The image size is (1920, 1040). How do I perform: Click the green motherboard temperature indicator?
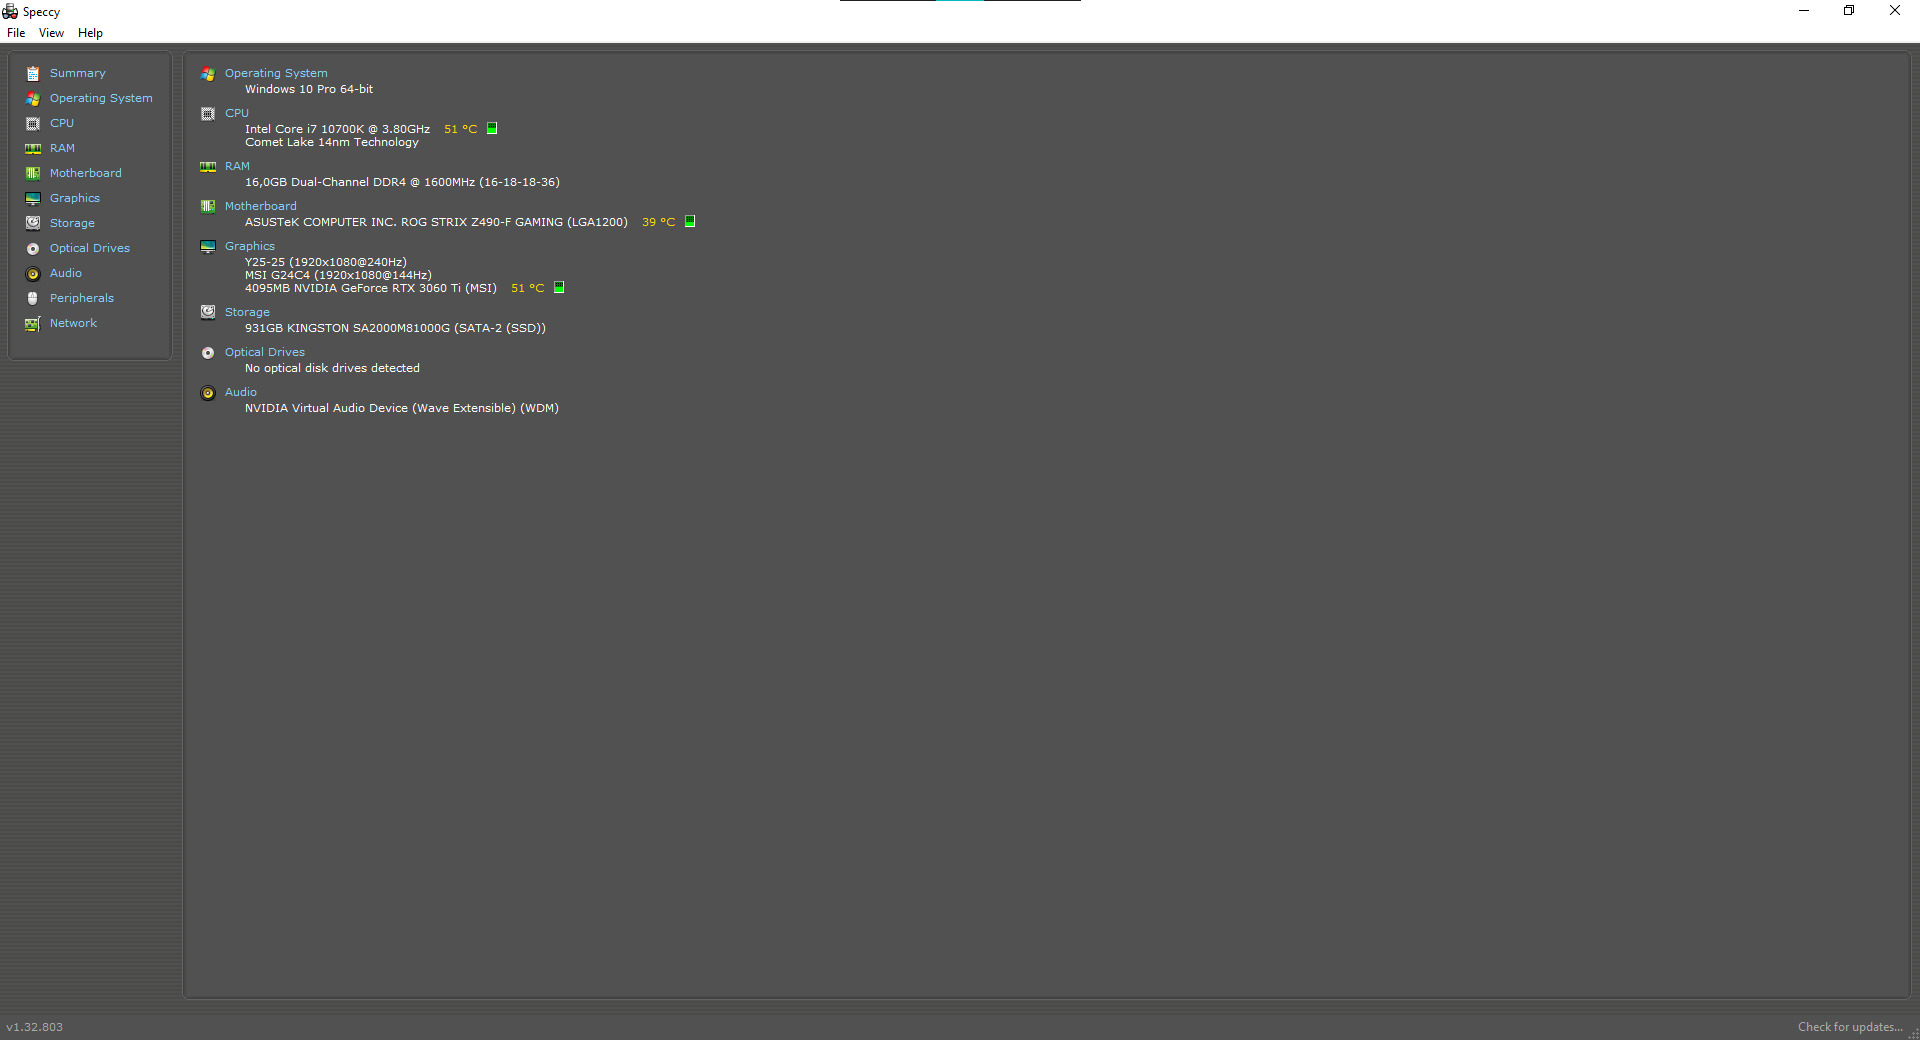point(690,221)
